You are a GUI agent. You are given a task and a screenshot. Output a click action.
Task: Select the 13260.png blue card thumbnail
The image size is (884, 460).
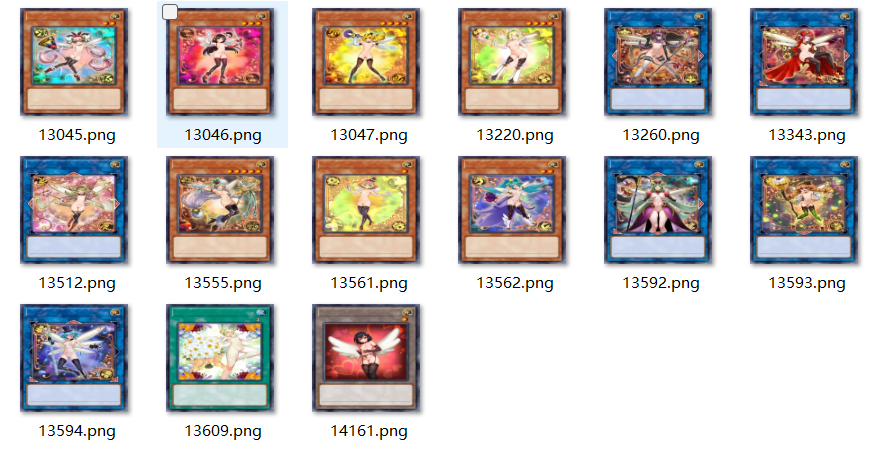tap(658, 62)
